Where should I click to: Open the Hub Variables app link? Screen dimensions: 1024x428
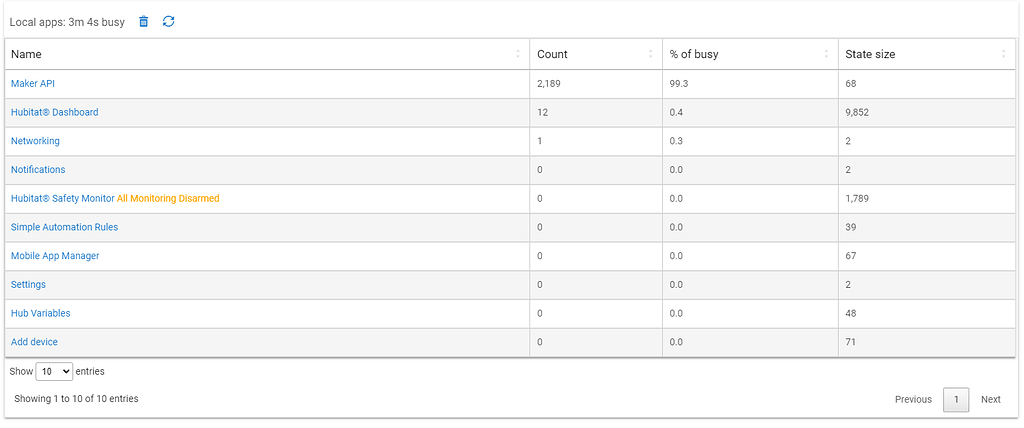click(40, 314)
